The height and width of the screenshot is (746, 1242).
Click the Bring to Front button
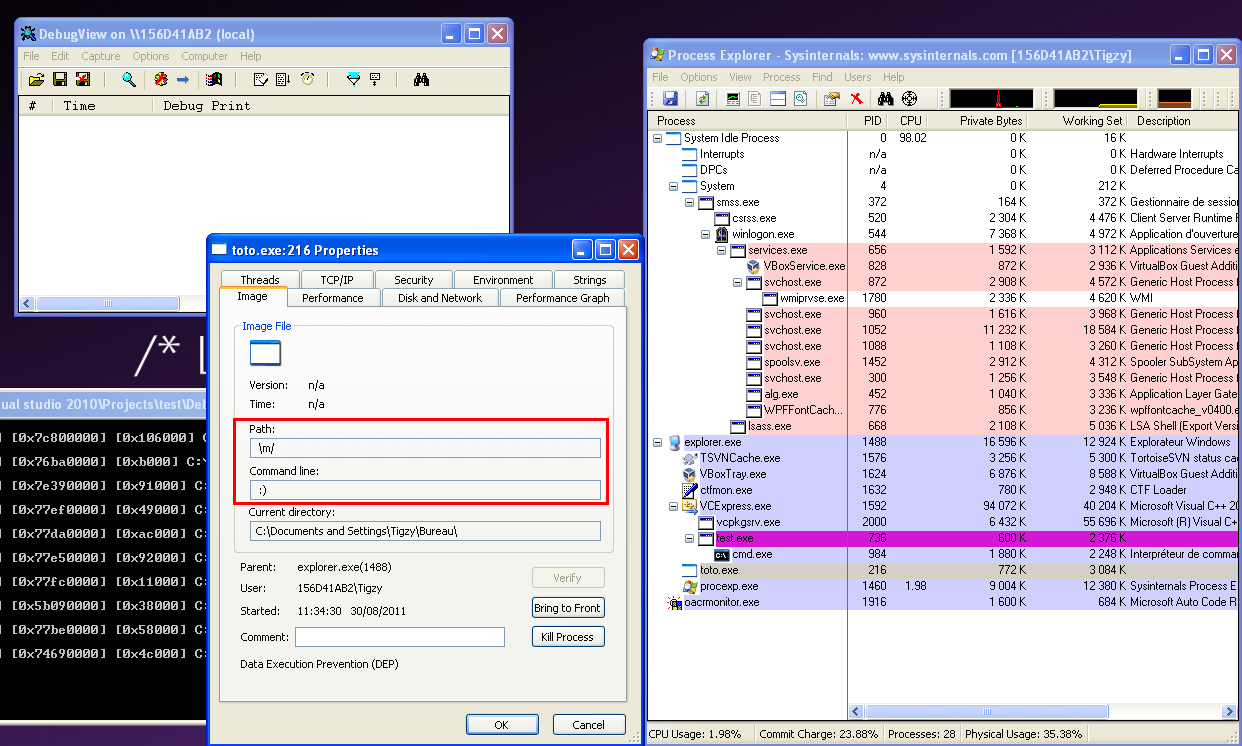click(x=568, y=608)
